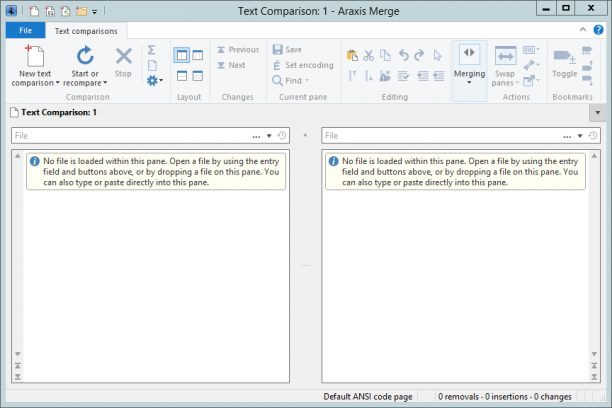Viewport: 612px width, 408px height.
Task: Switch to Text comparisons ribbon tab
Action: tap(86, 31)
